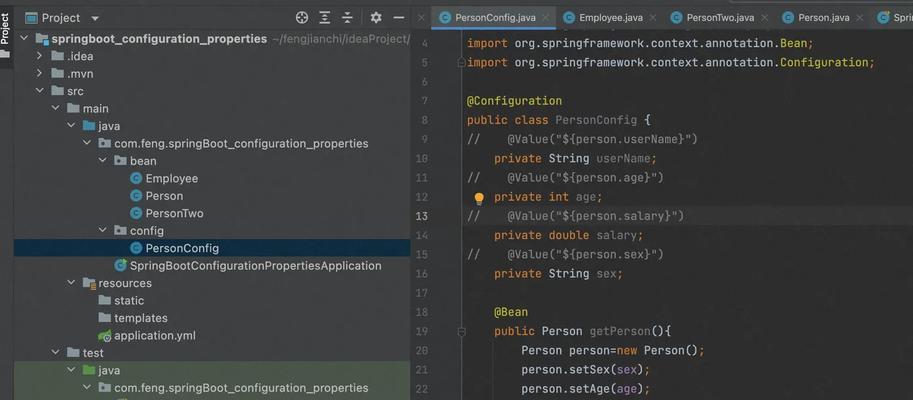Click the resources folder icon
The height and width of the screenshot is (400, 913).
coord(89,284)
